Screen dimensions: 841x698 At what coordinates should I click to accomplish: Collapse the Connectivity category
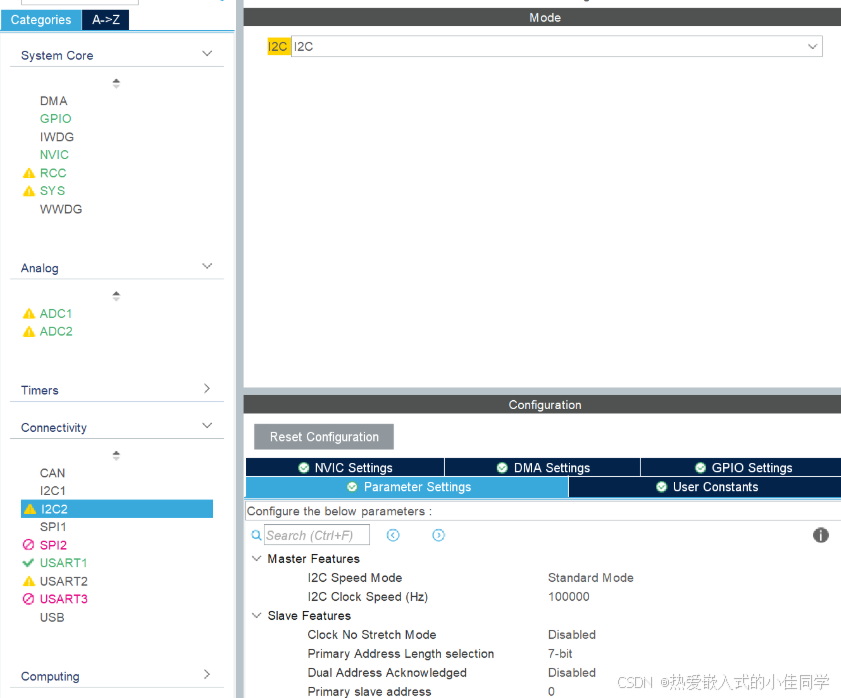(207, 425)
